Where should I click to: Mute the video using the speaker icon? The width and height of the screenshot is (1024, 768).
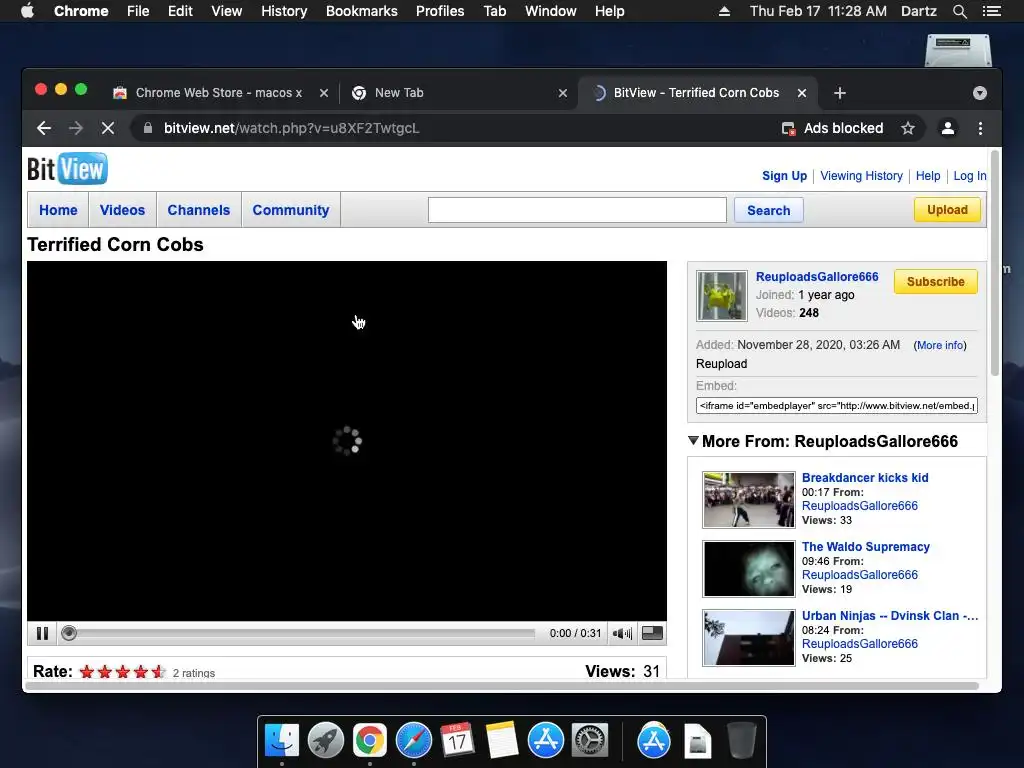pos(622,633)
